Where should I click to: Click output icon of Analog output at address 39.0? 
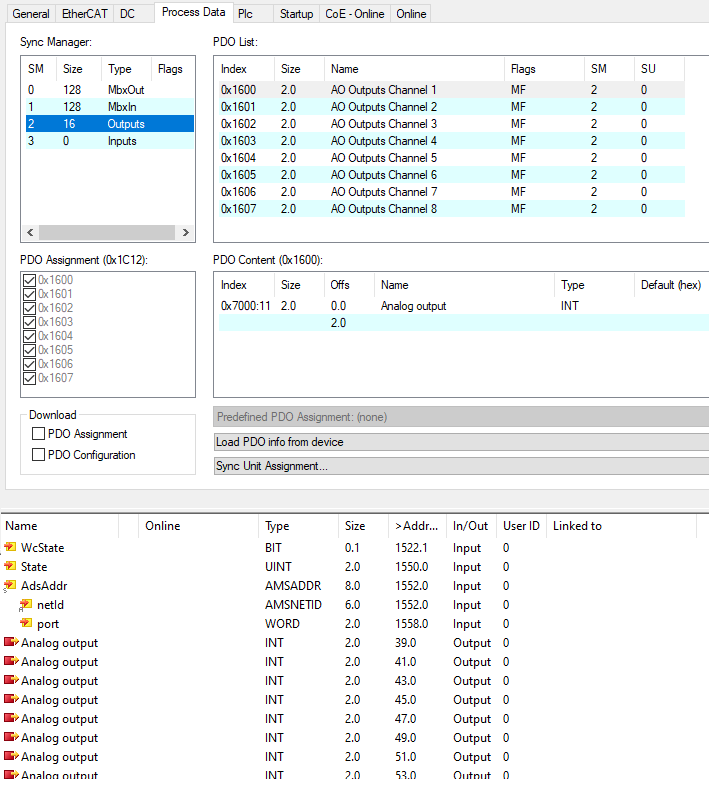click(x=11, y=642)
